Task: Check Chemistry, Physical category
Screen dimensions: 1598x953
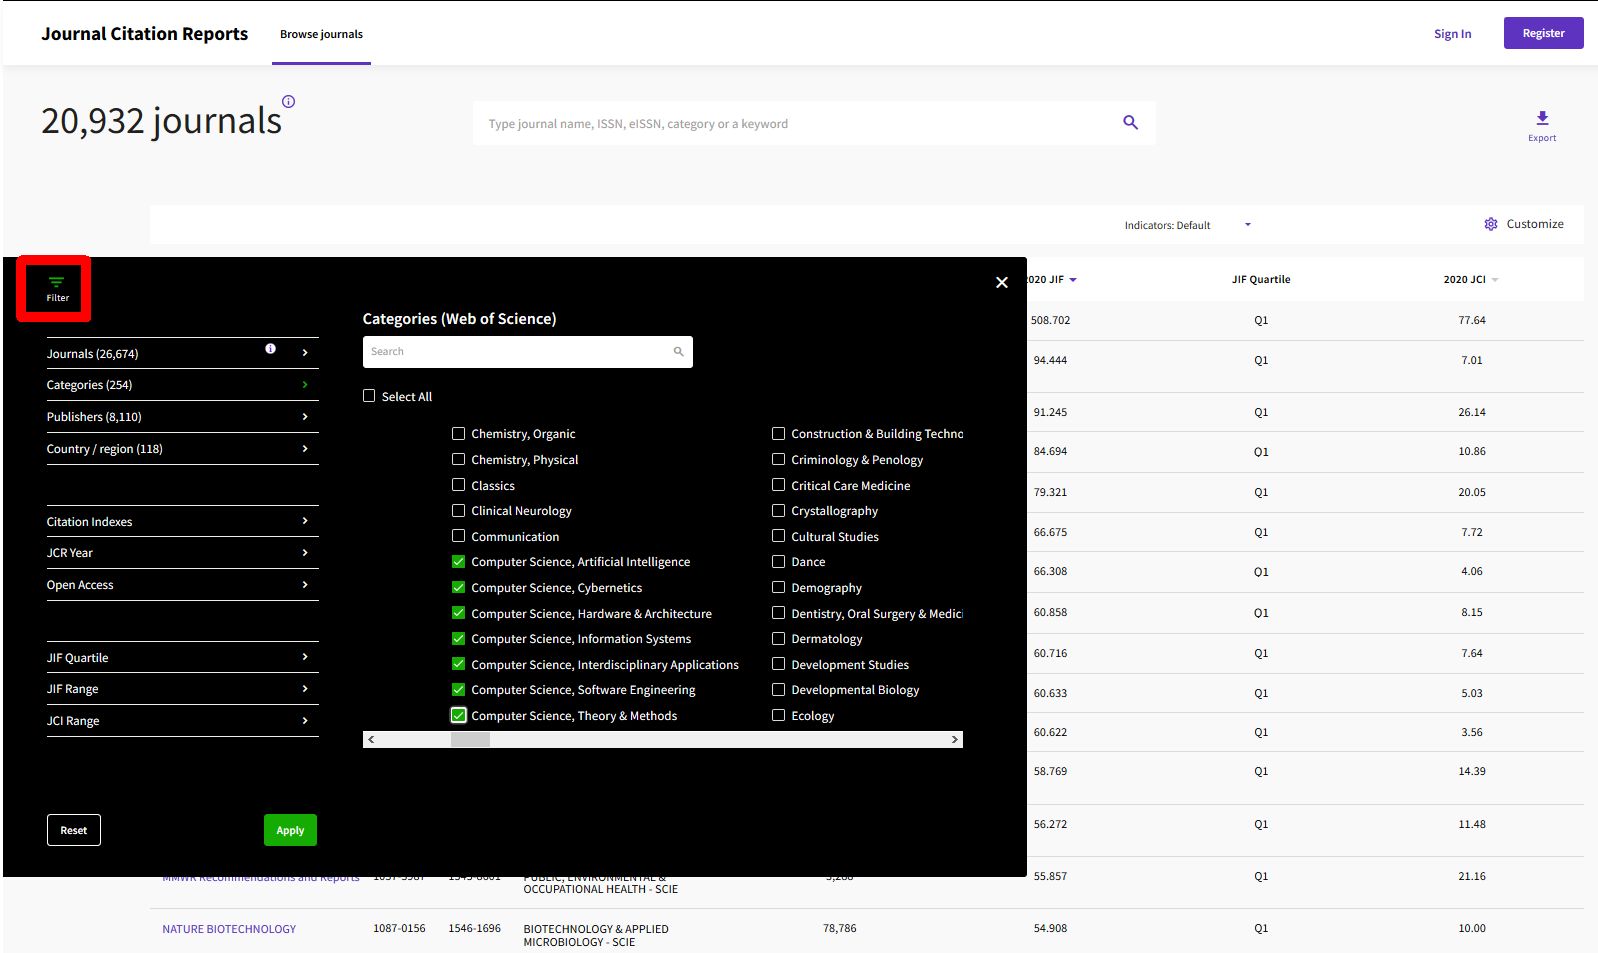Action: [x=458, y=459]
